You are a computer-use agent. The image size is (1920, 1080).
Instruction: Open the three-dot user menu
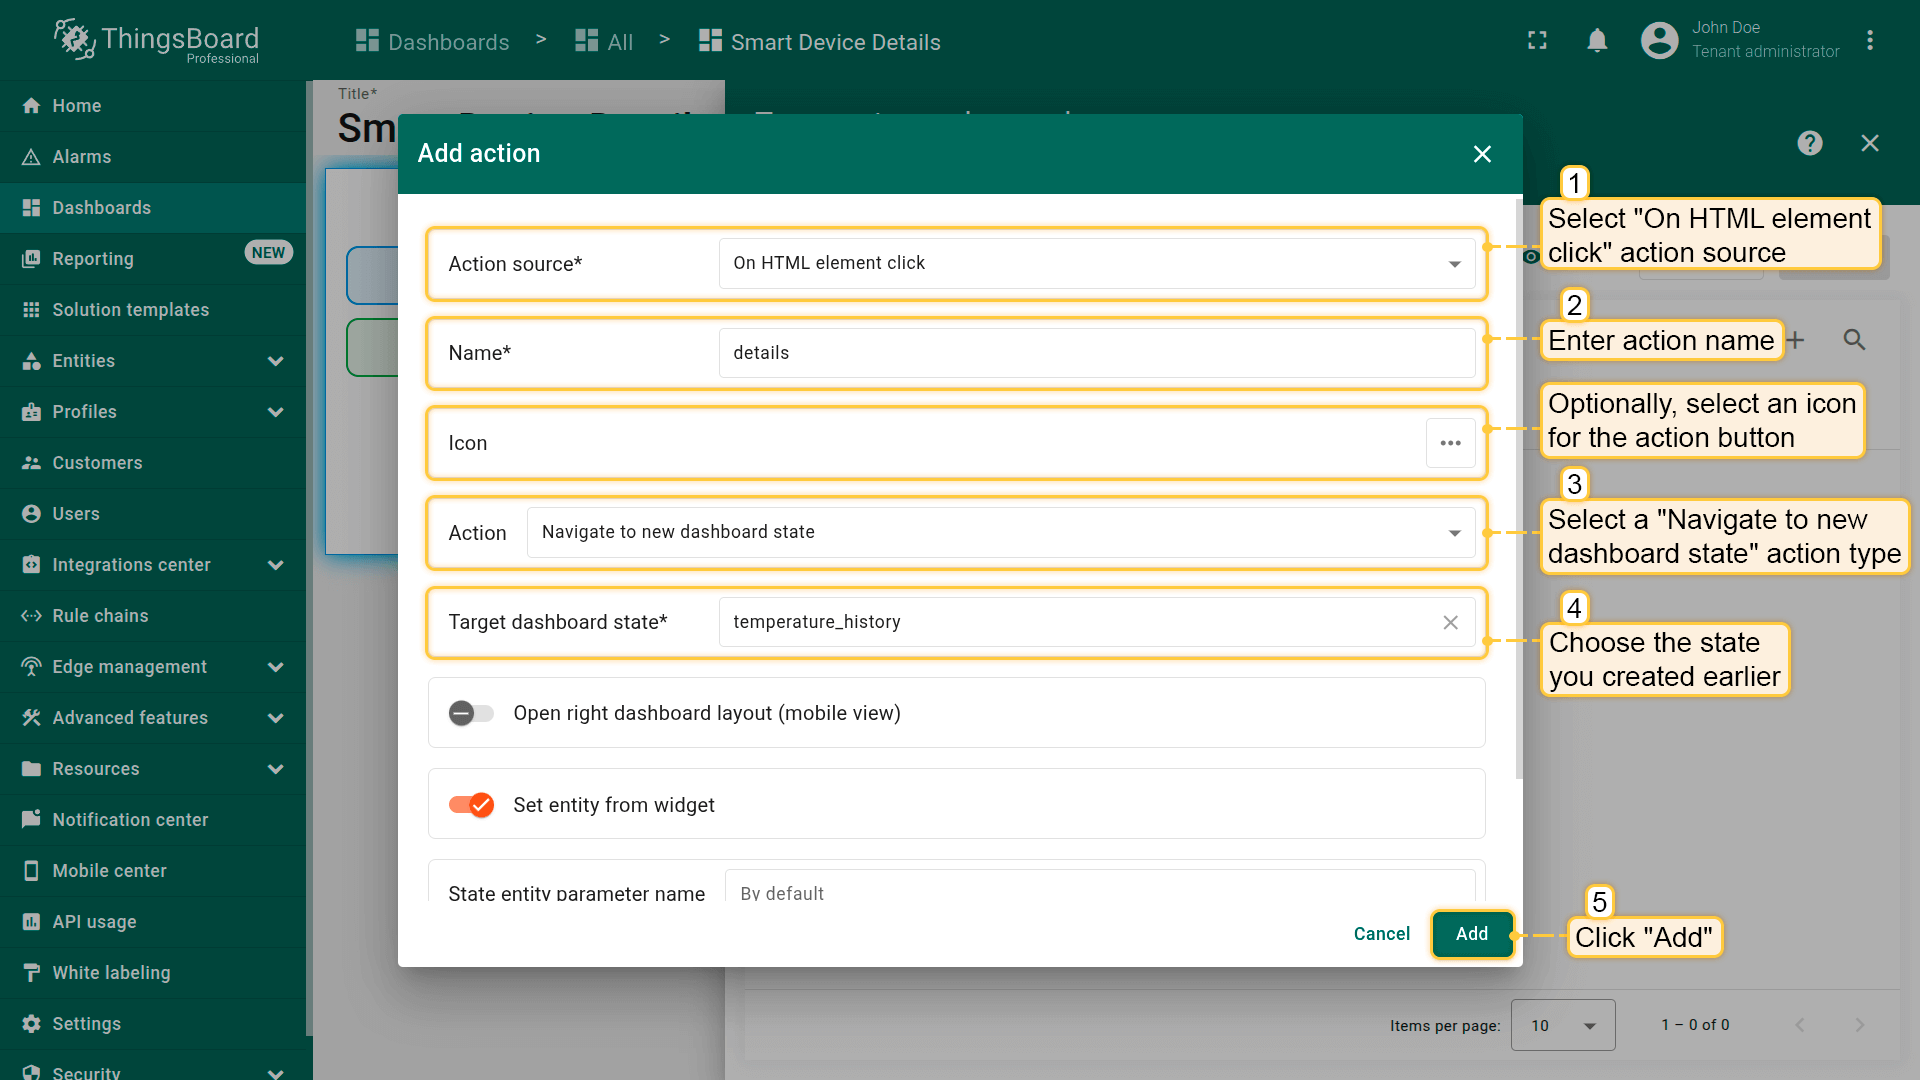coord(1869,41)
